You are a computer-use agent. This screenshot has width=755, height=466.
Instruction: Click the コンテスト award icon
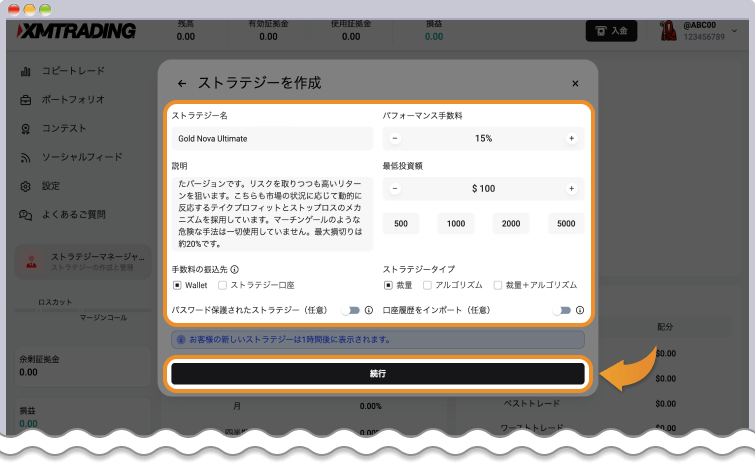pos(26,129)
